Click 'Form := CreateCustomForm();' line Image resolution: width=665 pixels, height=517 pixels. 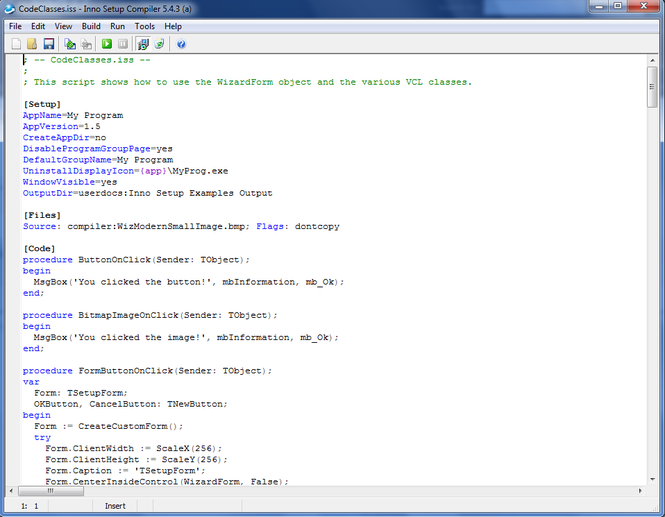(109, 426)
